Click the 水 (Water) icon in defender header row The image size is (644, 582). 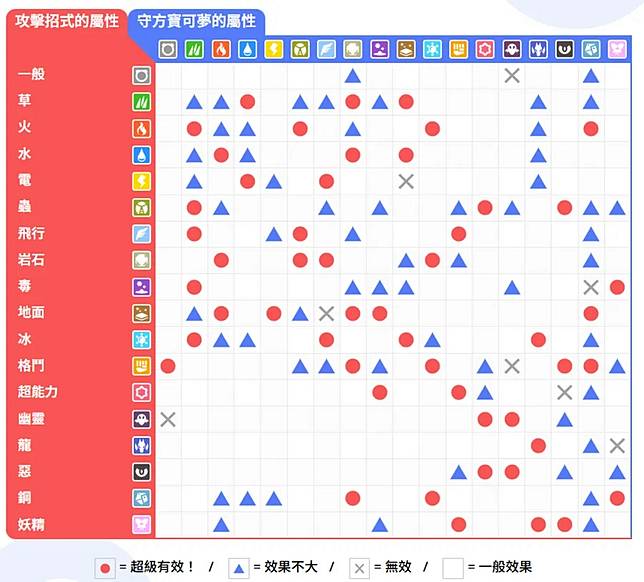pyautogui.click(x=247, y=49)
